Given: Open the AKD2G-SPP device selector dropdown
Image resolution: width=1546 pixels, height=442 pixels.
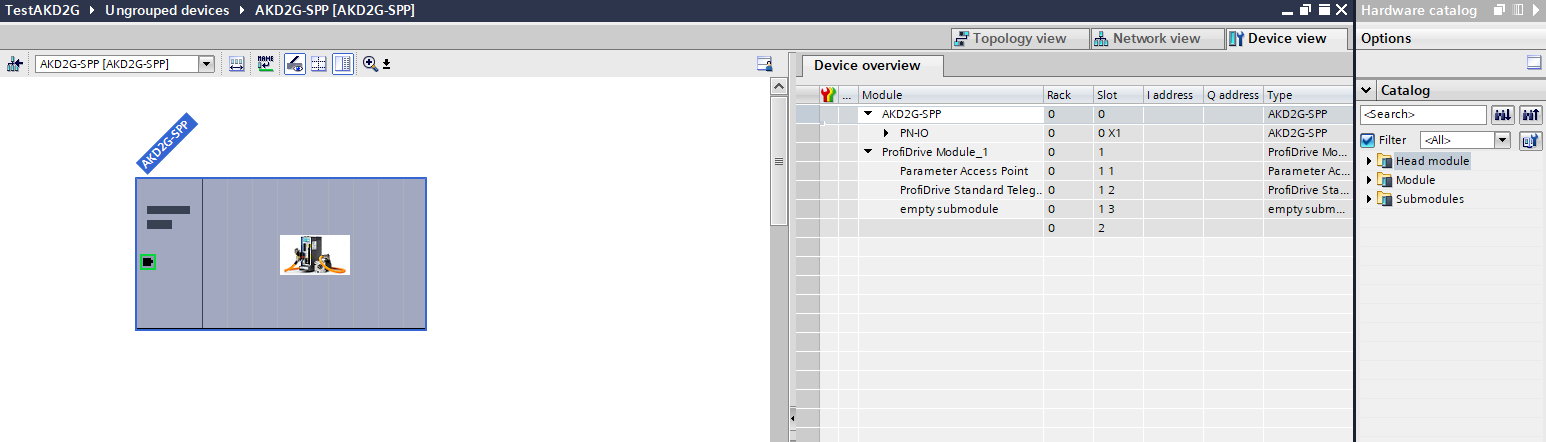Looking at the screenshot, I should pyautogui.click(x=207, y=64).
